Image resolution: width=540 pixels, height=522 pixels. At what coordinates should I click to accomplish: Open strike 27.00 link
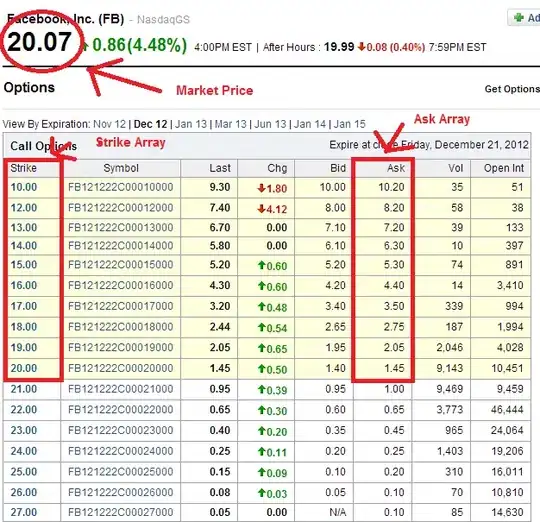pyautogui.click(x=23, y=512)
